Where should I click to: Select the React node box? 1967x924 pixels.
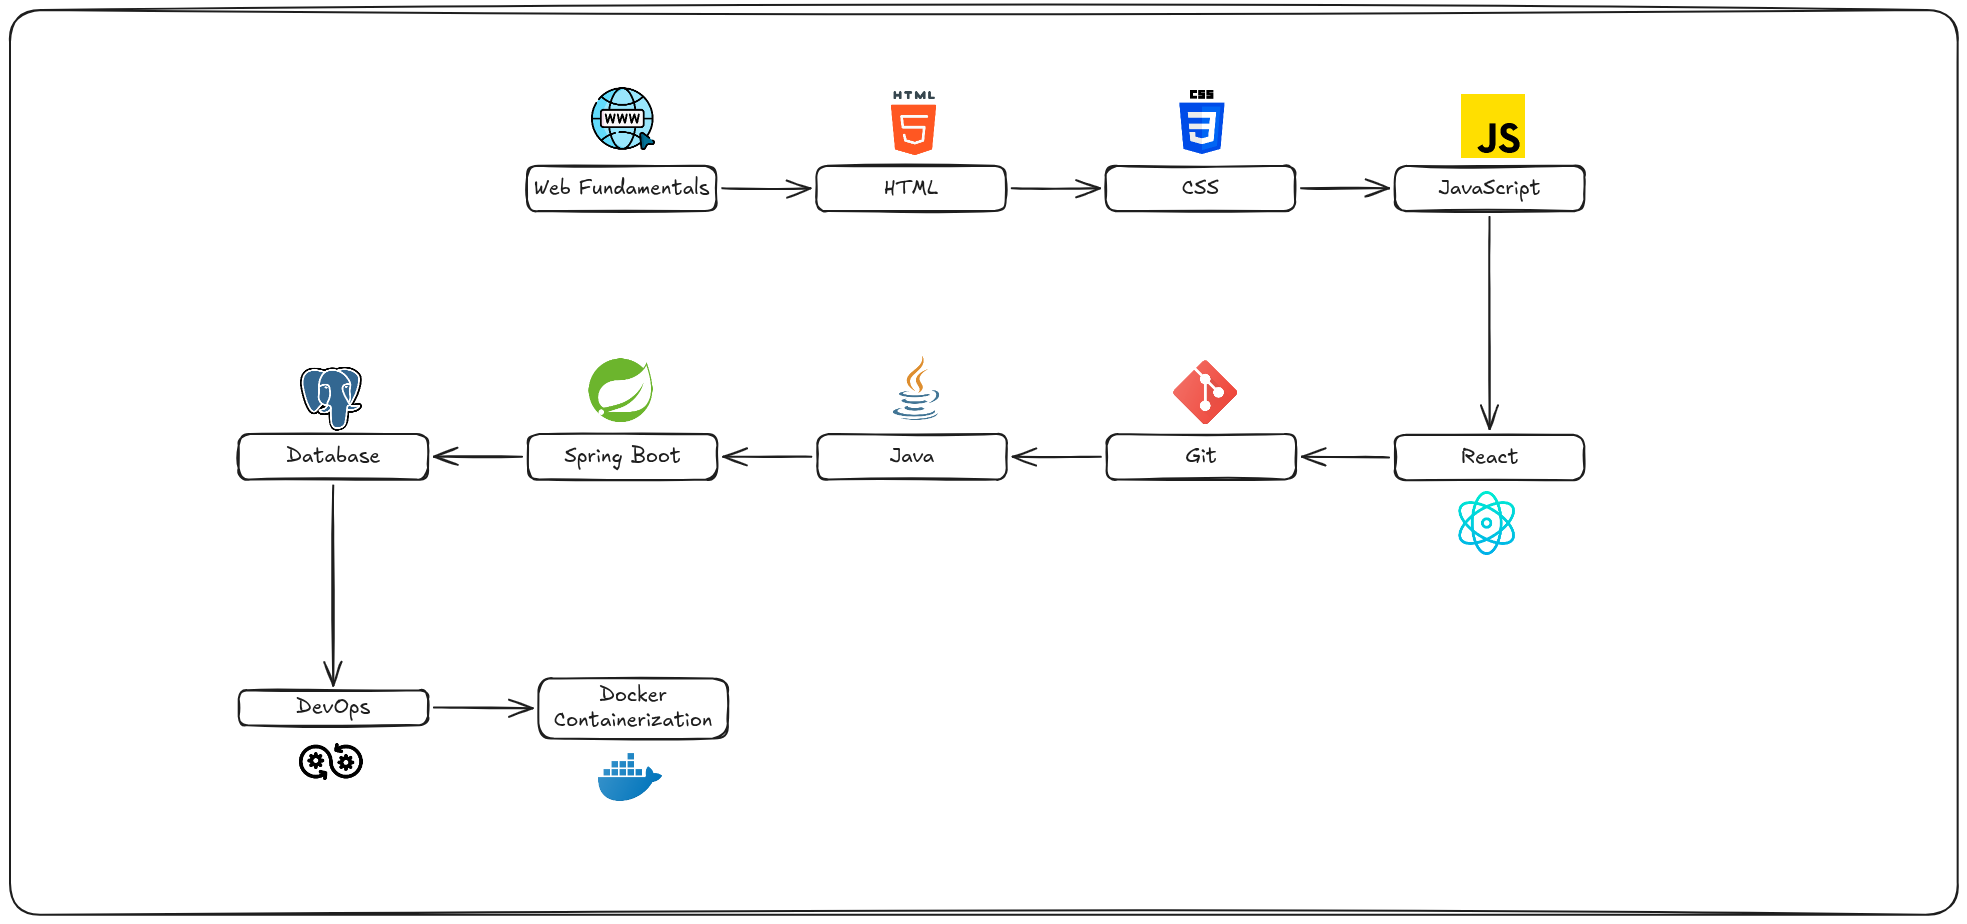(x=1490, y=457)
